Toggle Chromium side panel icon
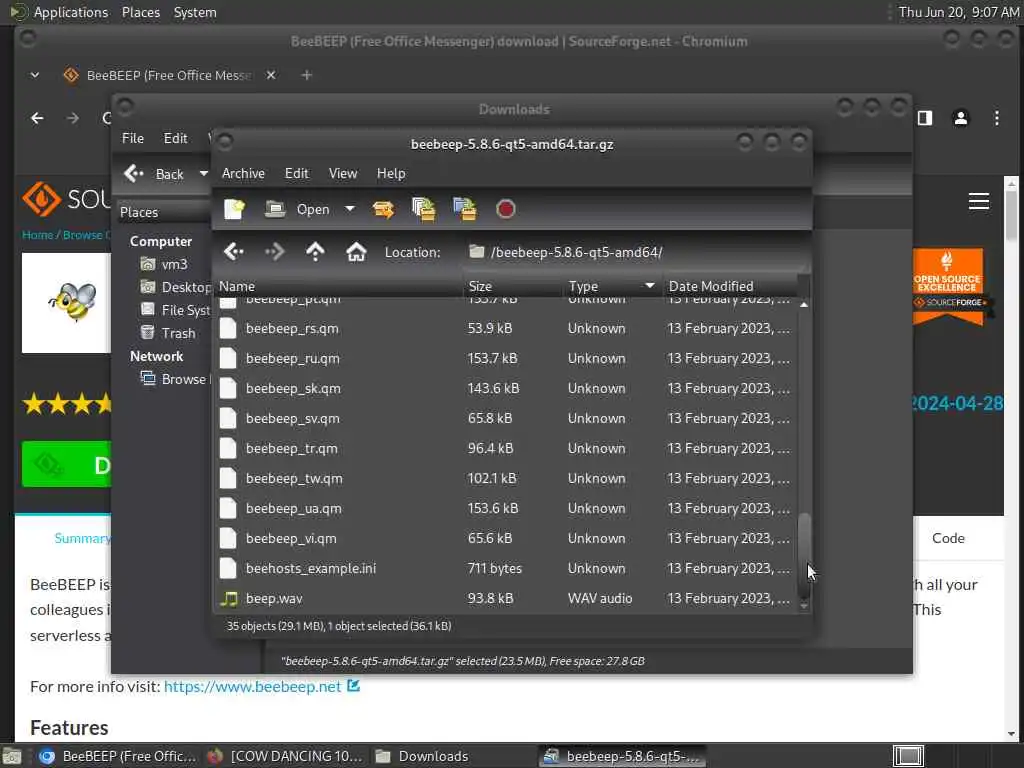 tap(925, 118)
